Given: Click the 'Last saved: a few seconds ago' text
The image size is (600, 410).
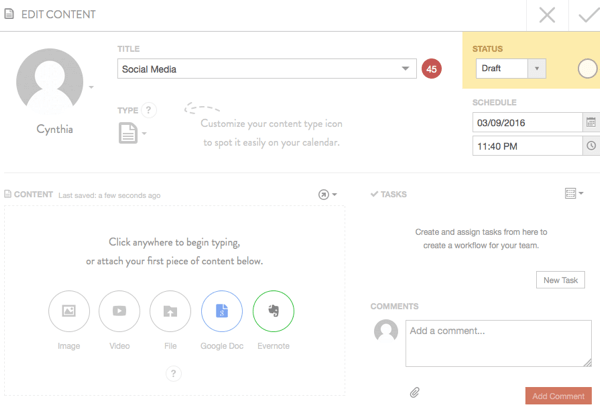Looking at the screenshot, I should click(x=109, y=195).
